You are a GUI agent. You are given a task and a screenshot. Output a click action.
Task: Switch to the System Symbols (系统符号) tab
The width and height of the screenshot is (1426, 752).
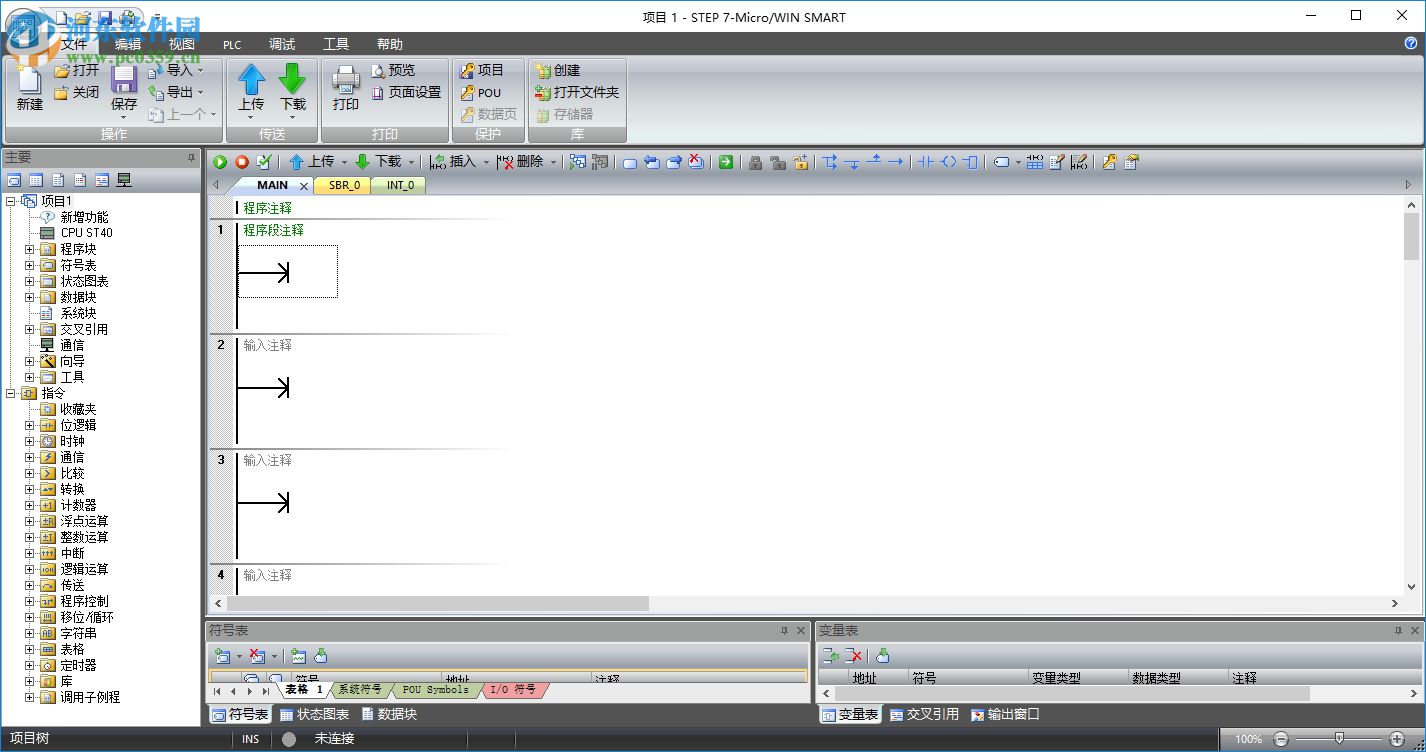click(x=359, y=690)
